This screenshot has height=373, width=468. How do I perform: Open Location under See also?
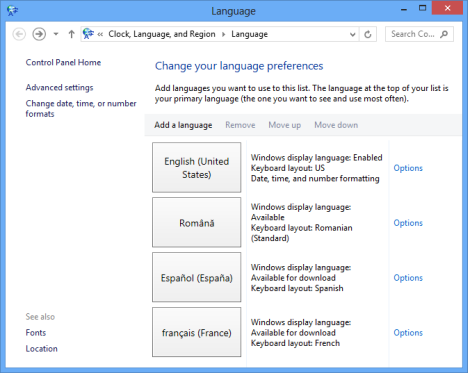point(42,348)
